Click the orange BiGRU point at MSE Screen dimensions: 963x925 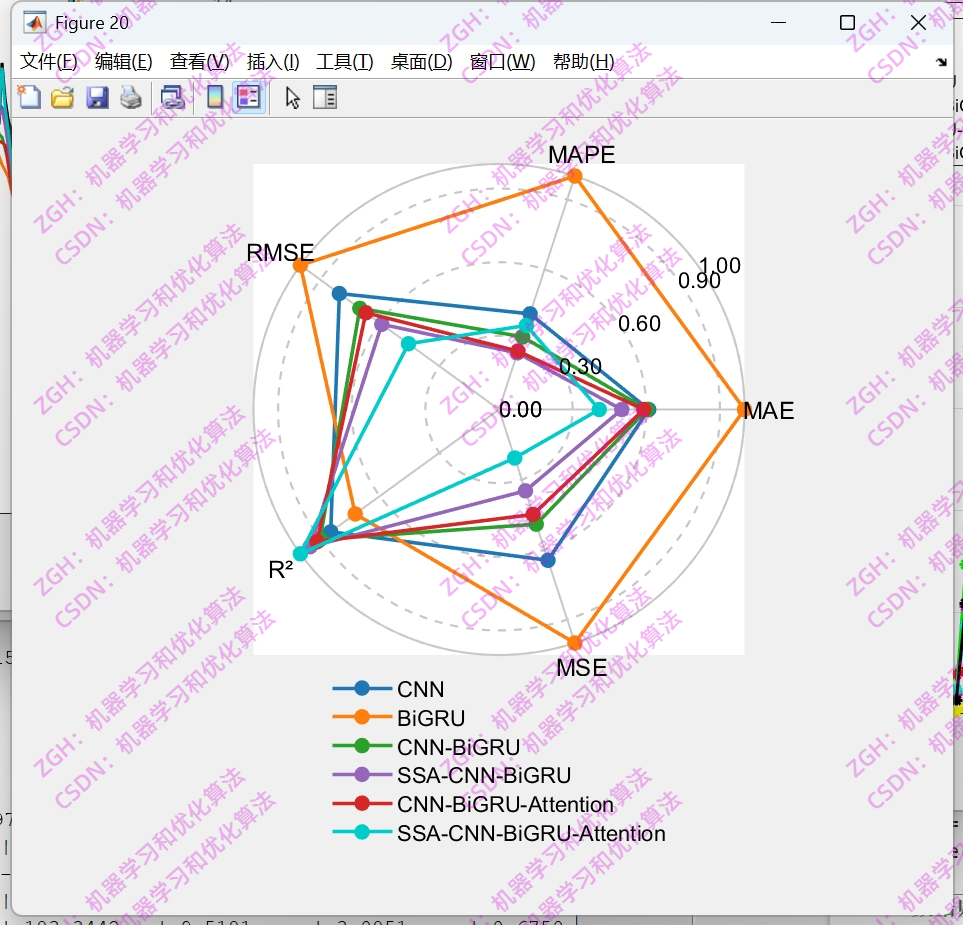pyautogui.click(x=574, y=642)
